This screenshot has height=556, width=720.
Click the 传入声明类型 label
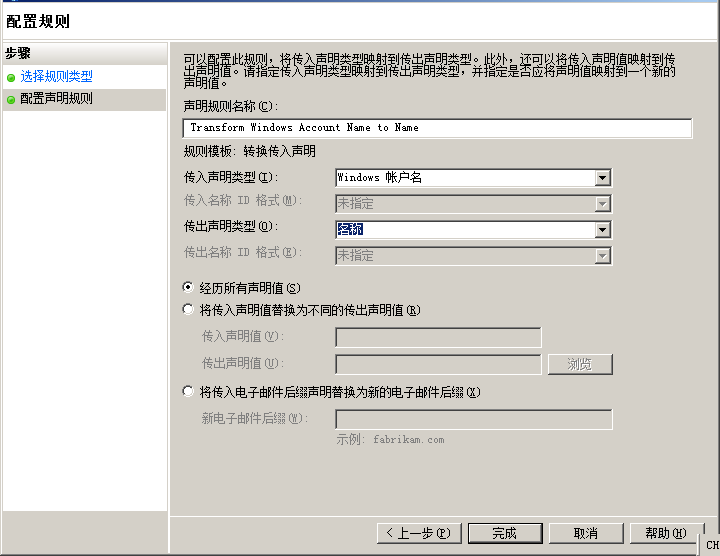click(x=231, y=177)
